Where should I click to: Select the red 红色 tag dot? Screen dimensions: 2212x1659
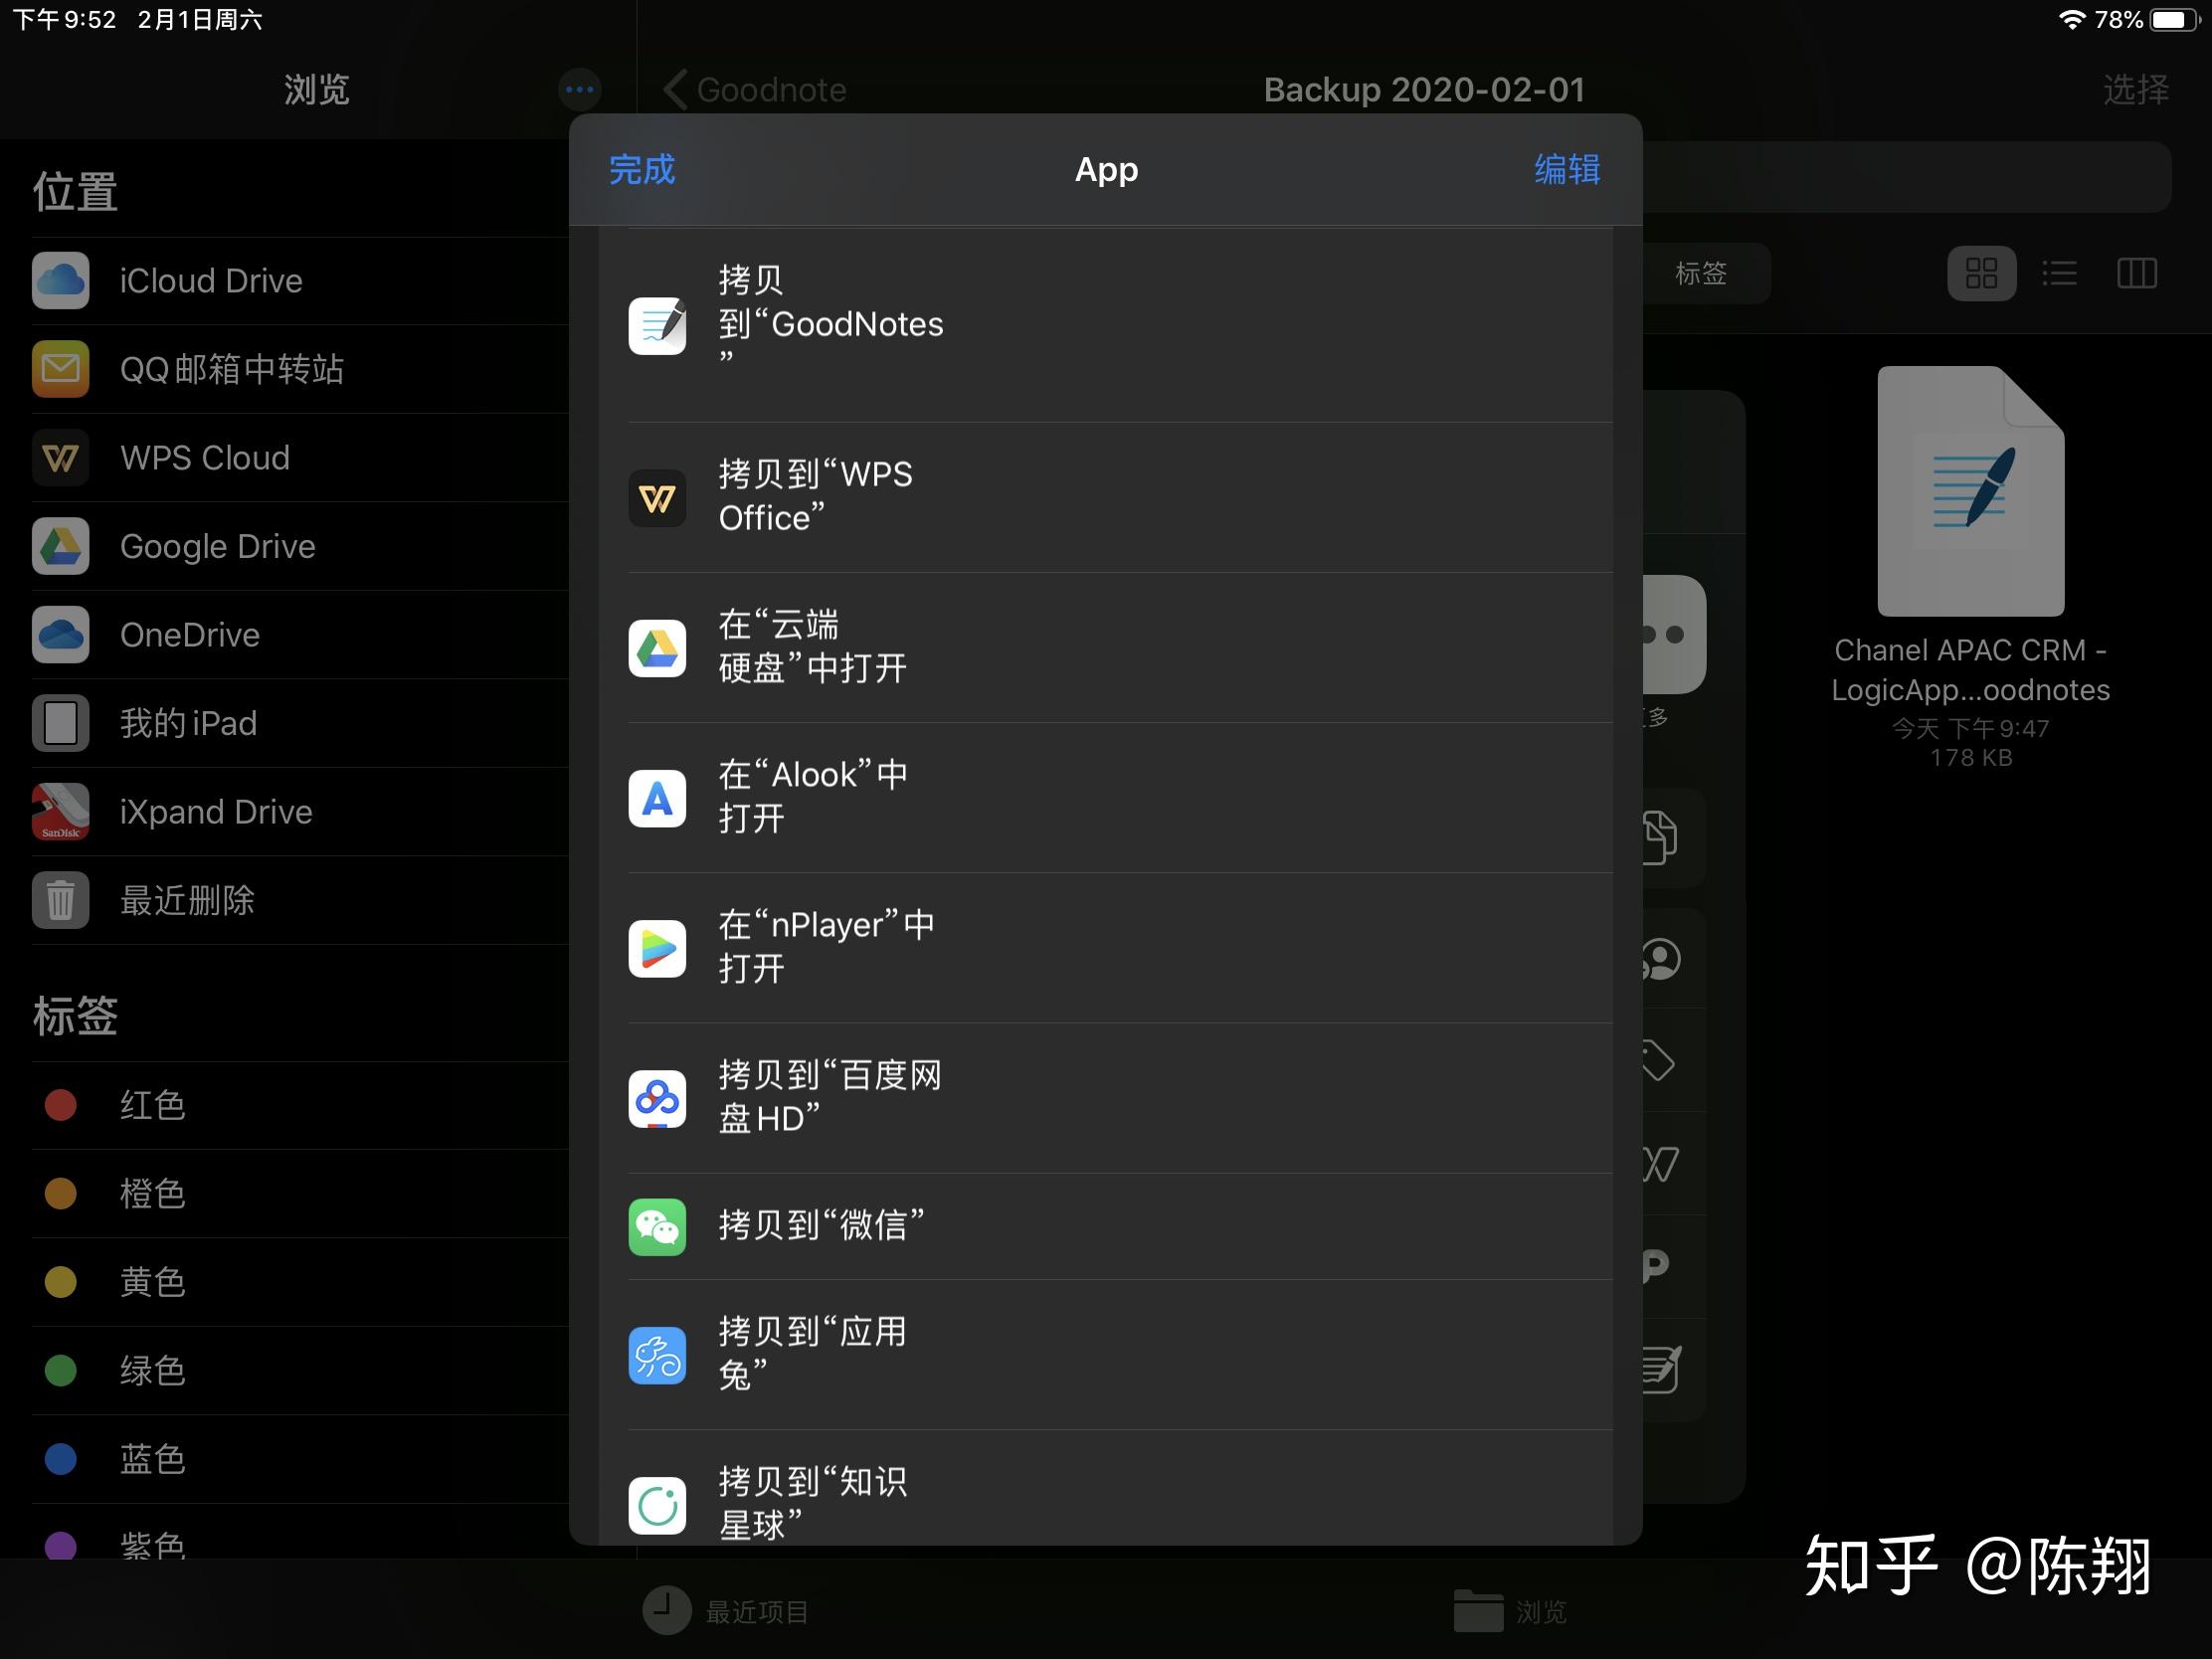click(x=61, y=1105)
